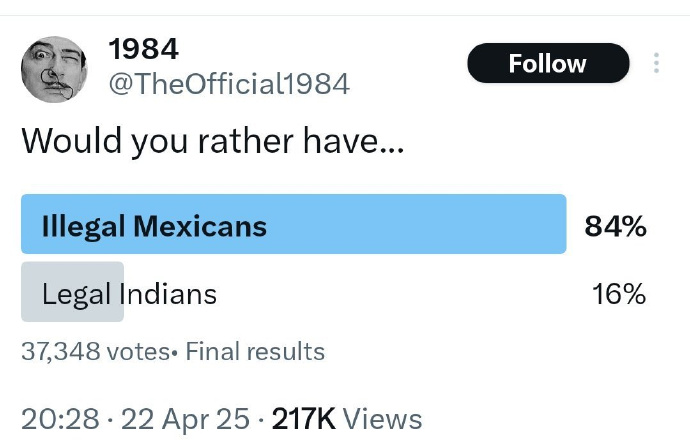This screenshot has height=448, width=690.
Task: Open the three-dot more options menu
Action: 656,63
